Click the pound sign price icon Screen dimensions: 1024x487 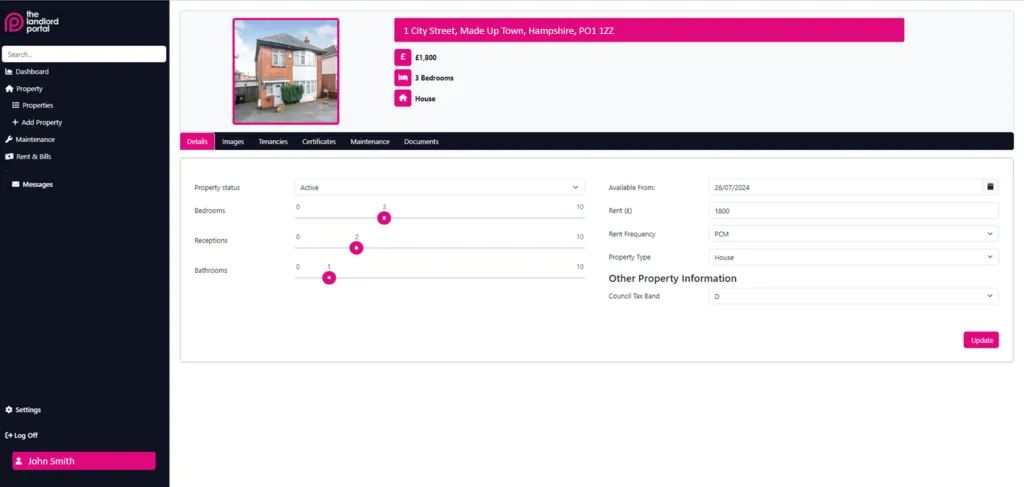click(x=403, y=57)
